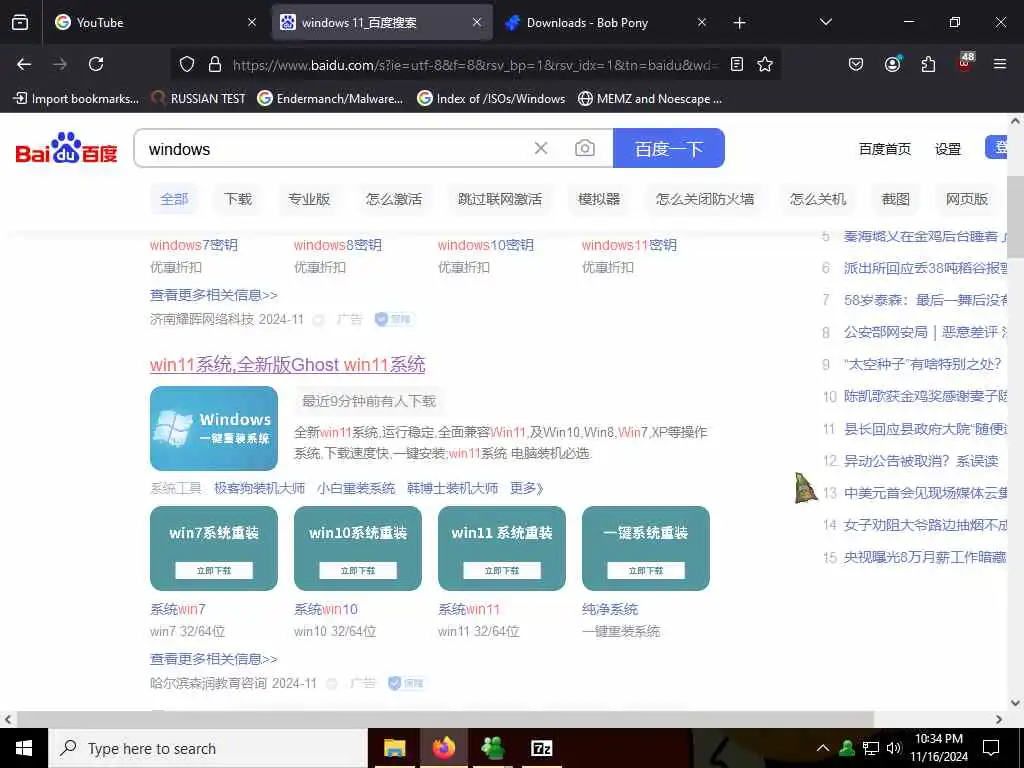This screenshot has height=768, width=1024.
Task: Open the extensions puzzle icon
Action: tap(928, 64)
